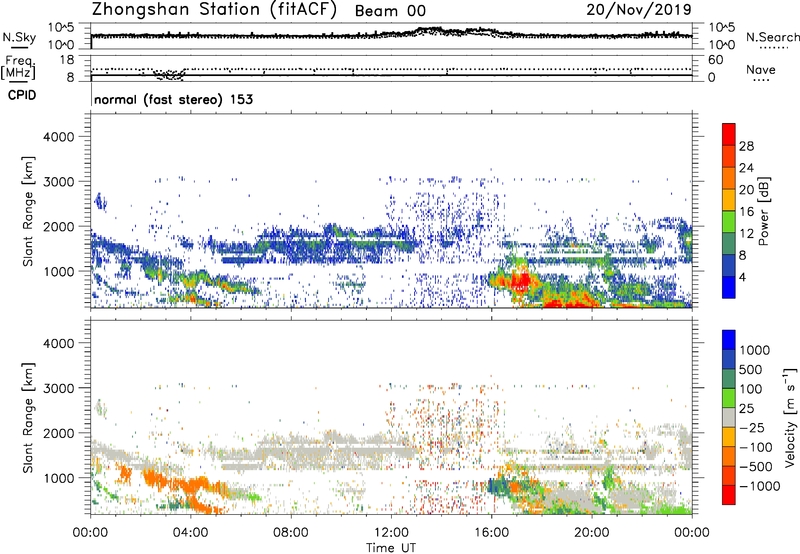Select the 18 tick on frequency axis
The height and width of the screenshot is (554, 800).
click(x=67, y=60)
